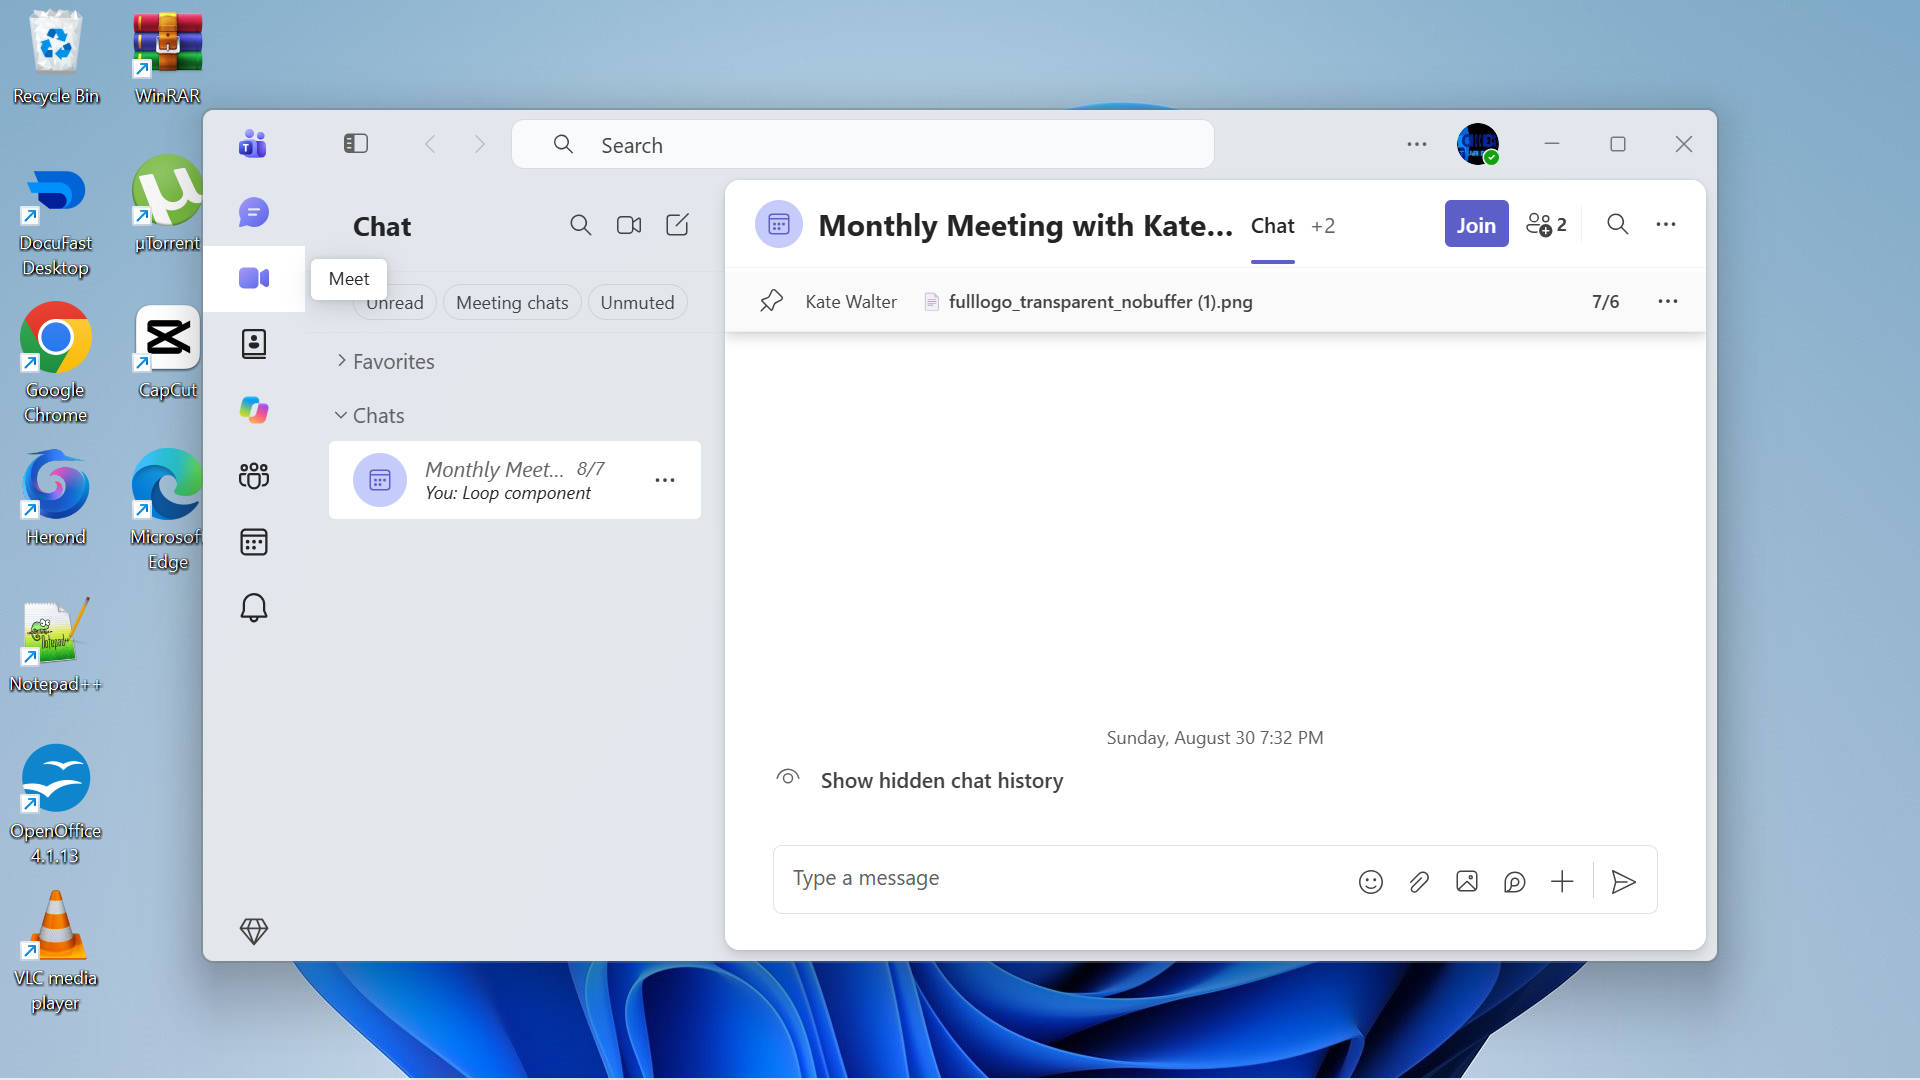View and add participants button
The height and width of the screenshot is (1080, 1920).
pyautogui.click(x=1546, y=225)
